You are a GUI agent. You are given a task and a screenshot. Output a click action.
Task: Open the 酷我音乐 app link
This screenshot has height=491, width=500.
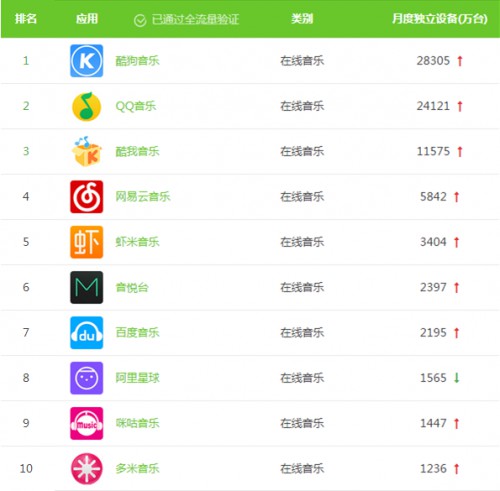point(137,151)
